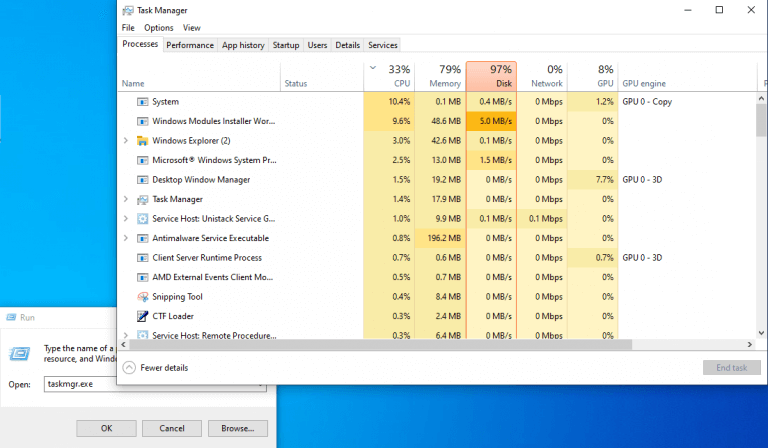The width and height of the screenshot is (768, 448).
Task: Click the horizontal scrollbar right arrow
Action: pyautogui.click(x=749, y=345)
